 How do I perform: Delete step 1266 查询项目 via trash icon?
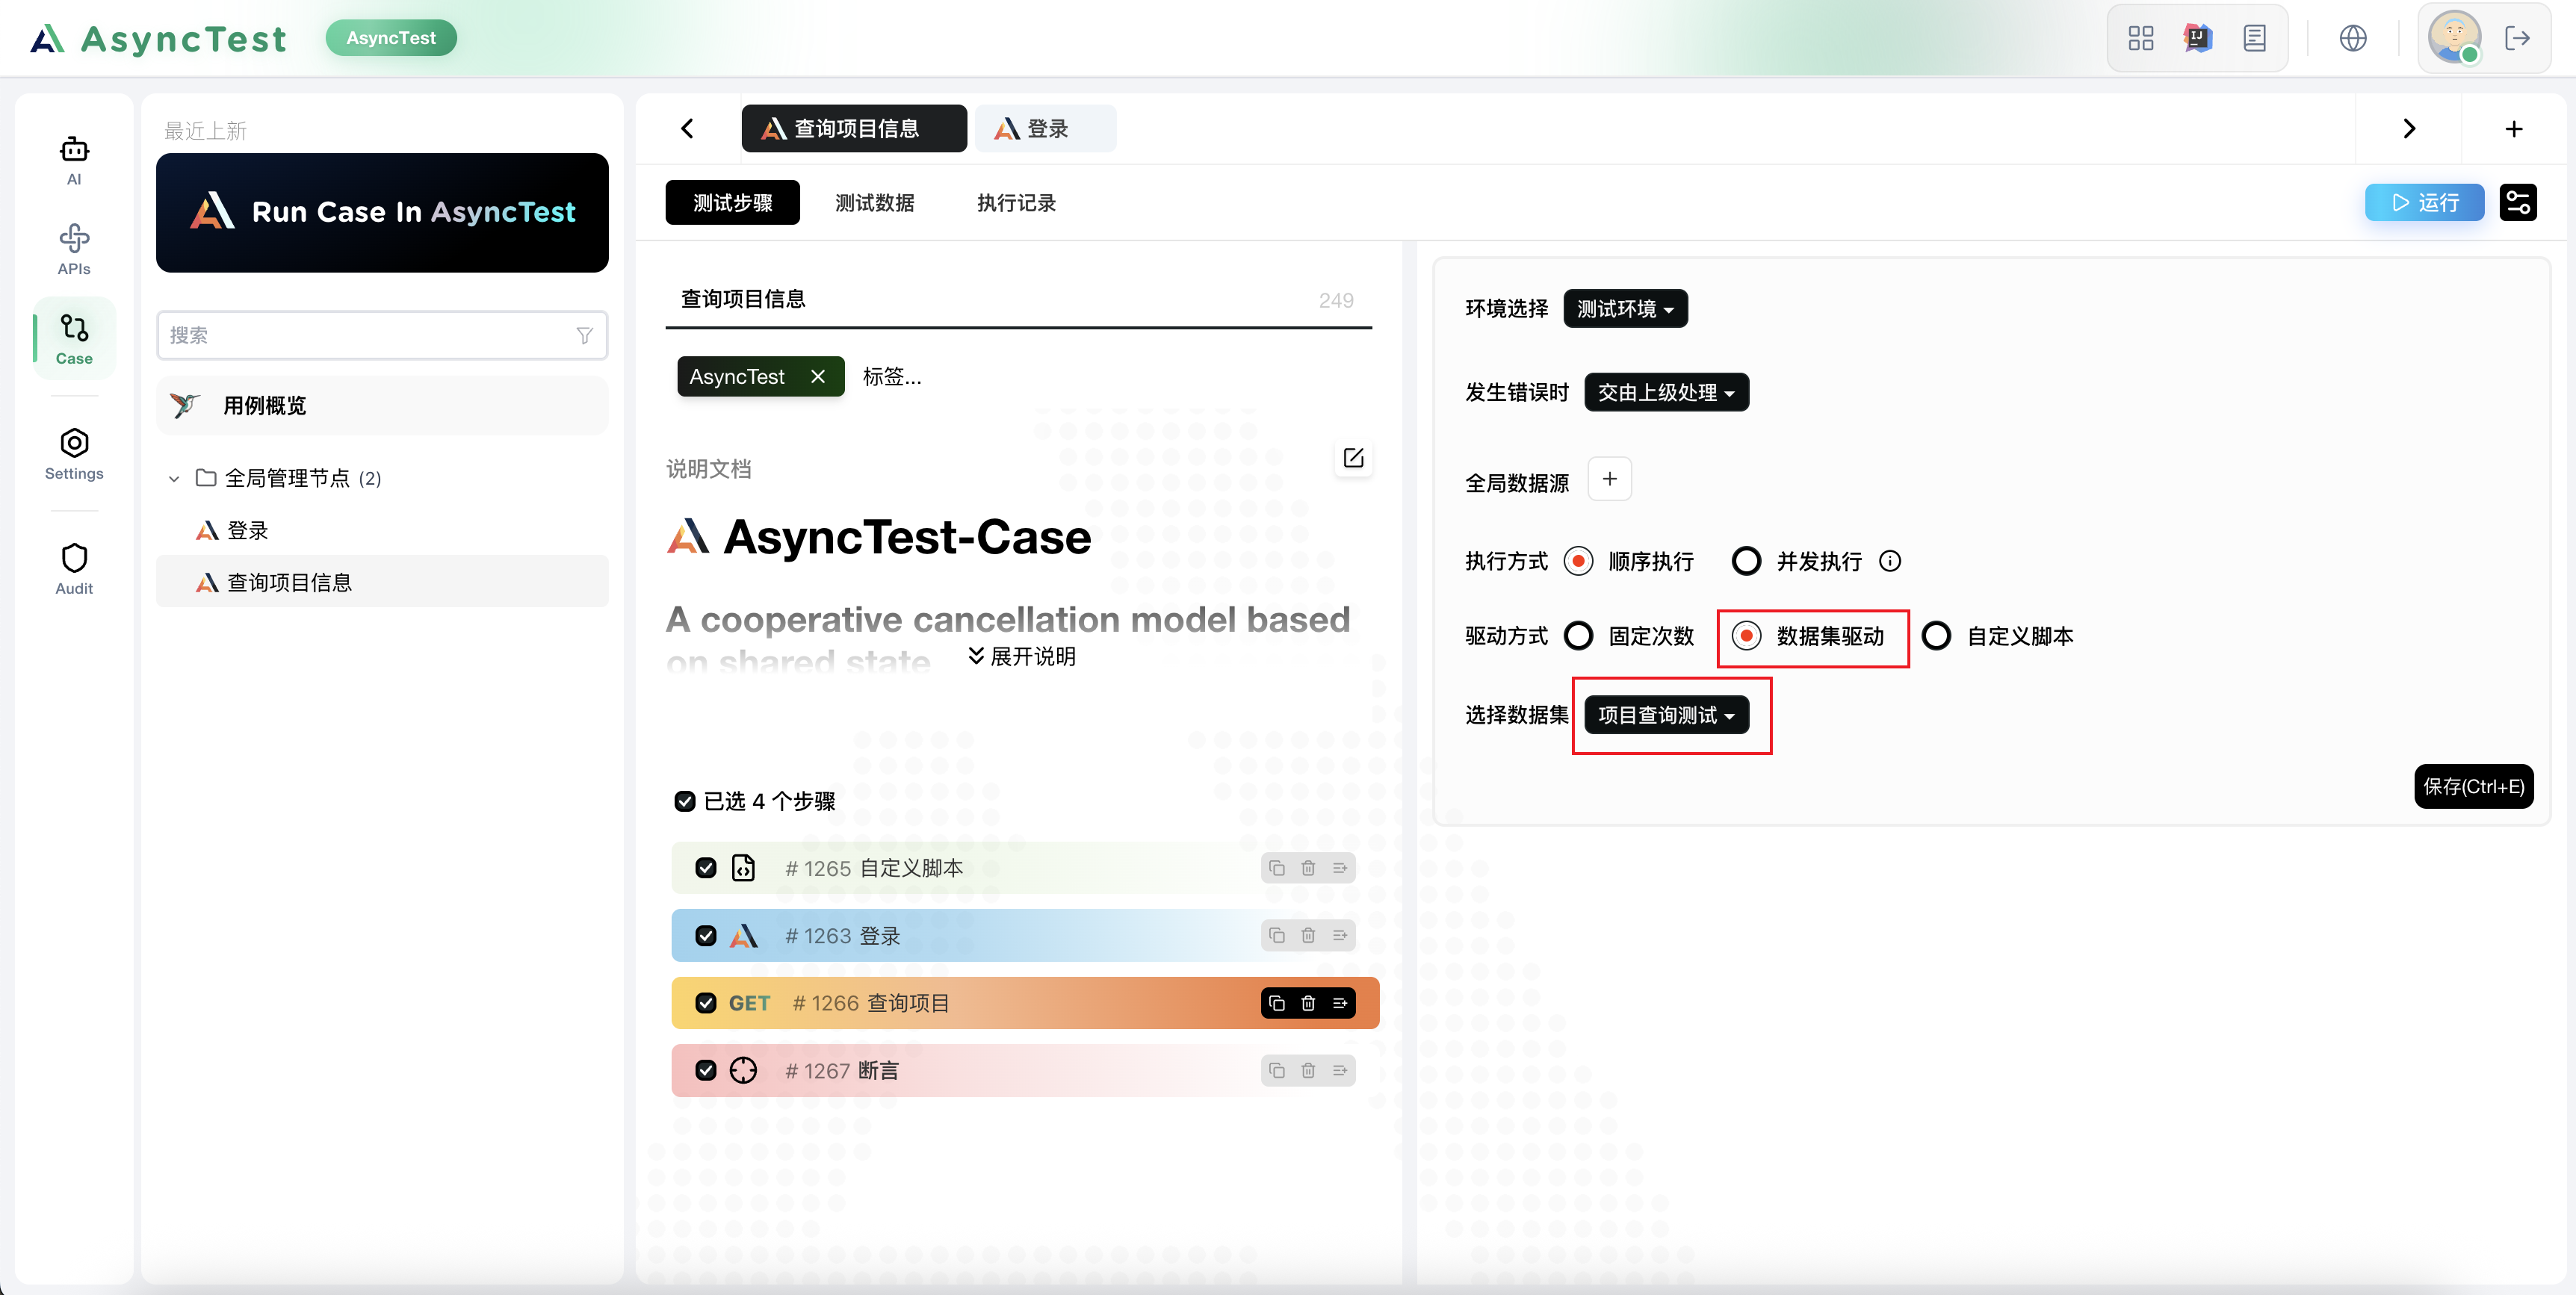(1308, 1003)
